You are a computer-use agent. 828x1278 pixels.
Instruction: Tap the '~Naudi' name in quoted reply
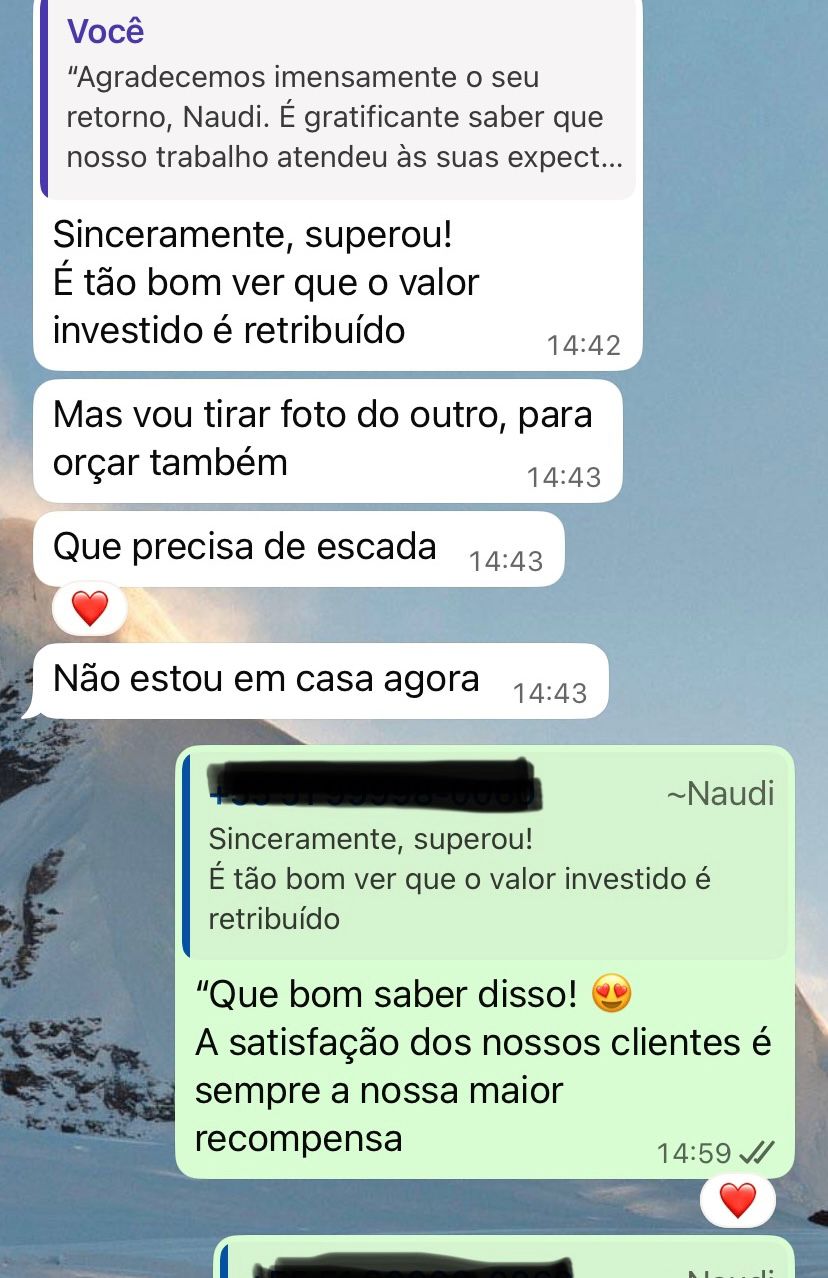pos(720,794)
